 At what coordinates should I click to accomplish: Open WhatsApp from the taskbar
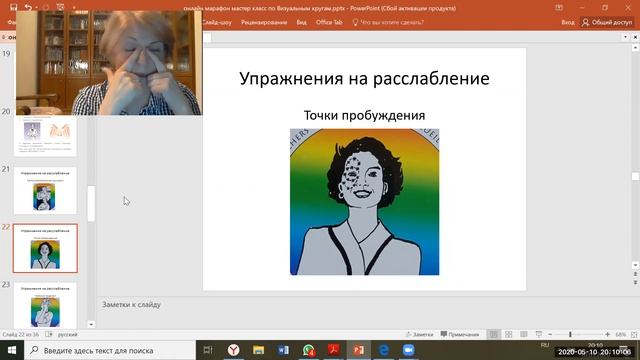click(309, 350)
